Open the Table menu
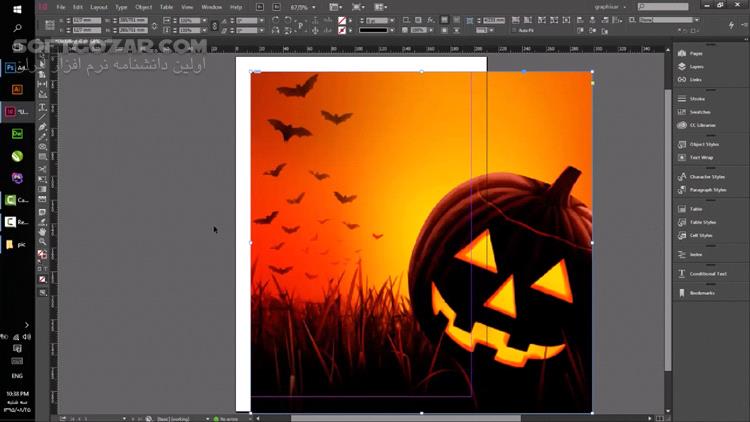Screen dimensions: 750x422 [166, 7]
